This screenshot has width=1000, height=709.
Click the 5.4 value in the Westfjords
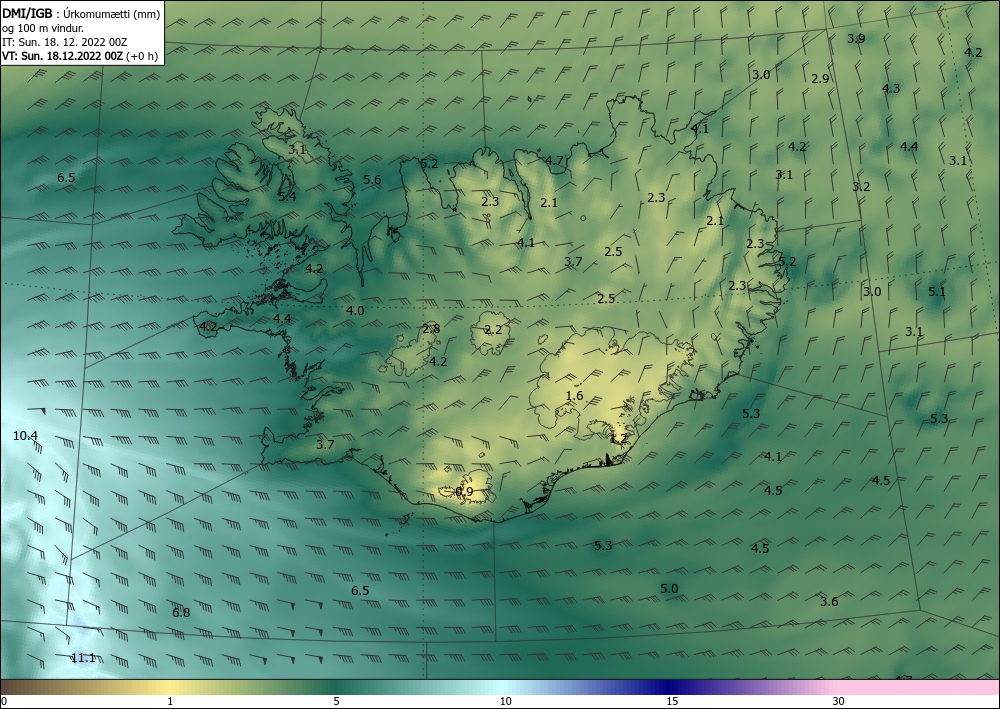point(287,196)
